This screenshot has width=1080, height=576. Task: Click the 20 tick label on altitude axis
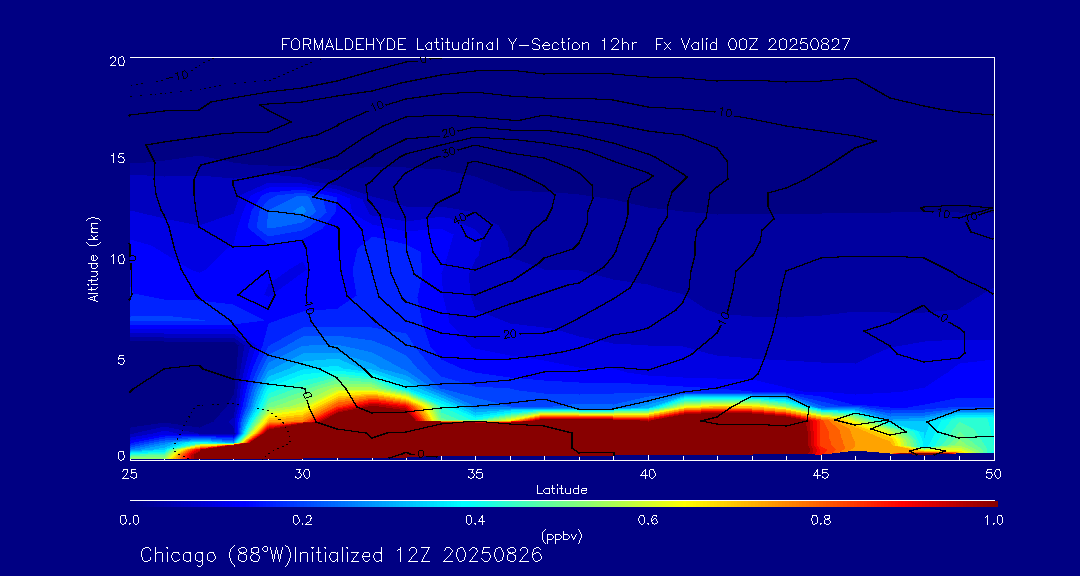(116, 61)
